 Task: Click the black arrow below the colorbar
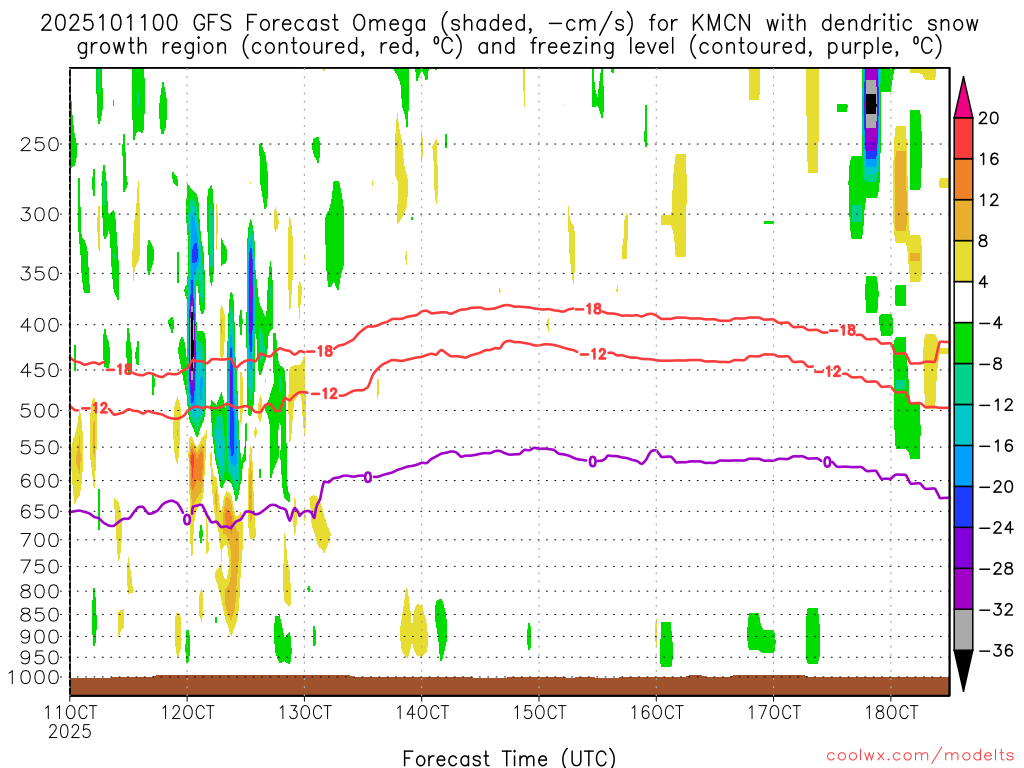pyautogui.click(x=963, y=671)
